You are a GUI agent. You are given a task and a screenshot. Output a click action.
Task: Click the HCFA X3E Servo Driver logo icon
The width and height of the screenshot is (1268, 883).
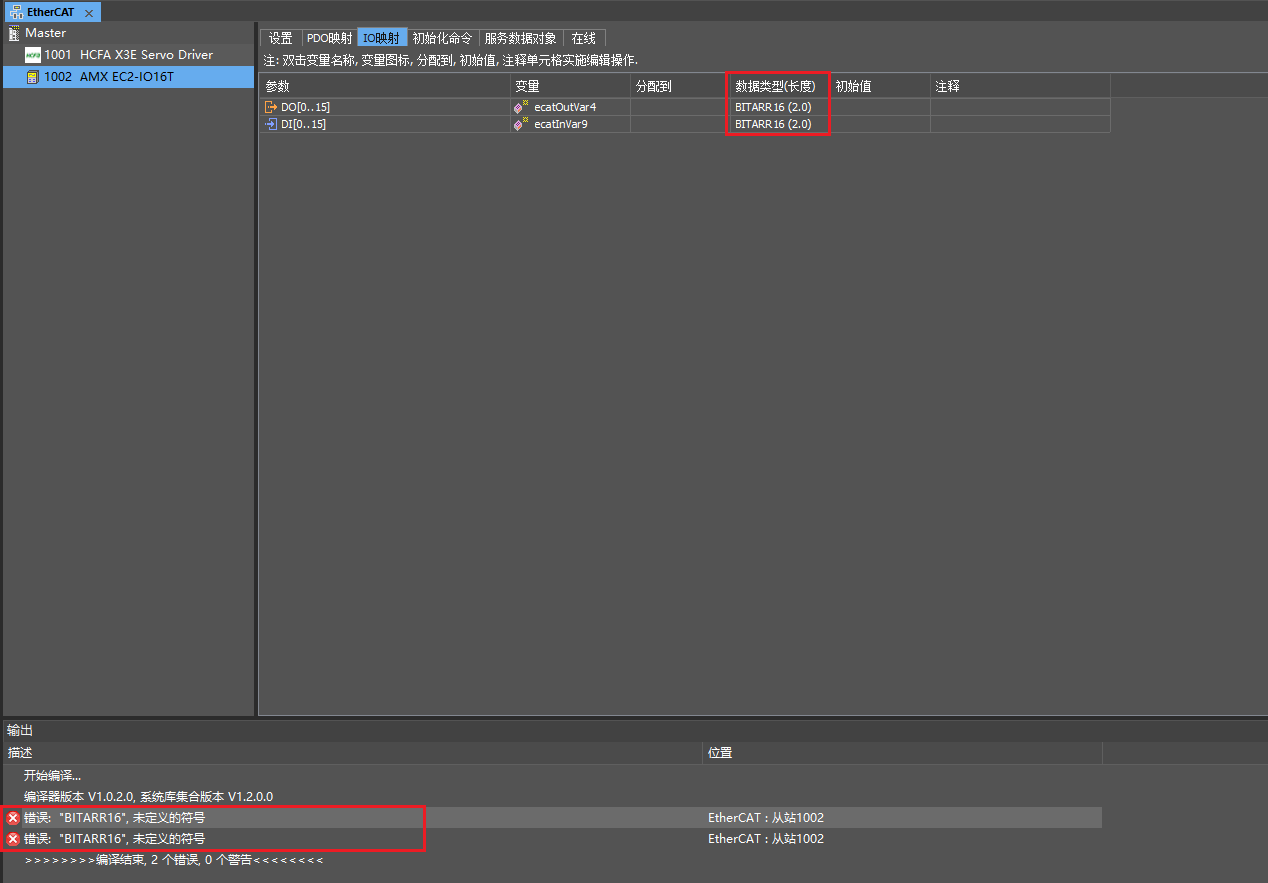point(33,55)
